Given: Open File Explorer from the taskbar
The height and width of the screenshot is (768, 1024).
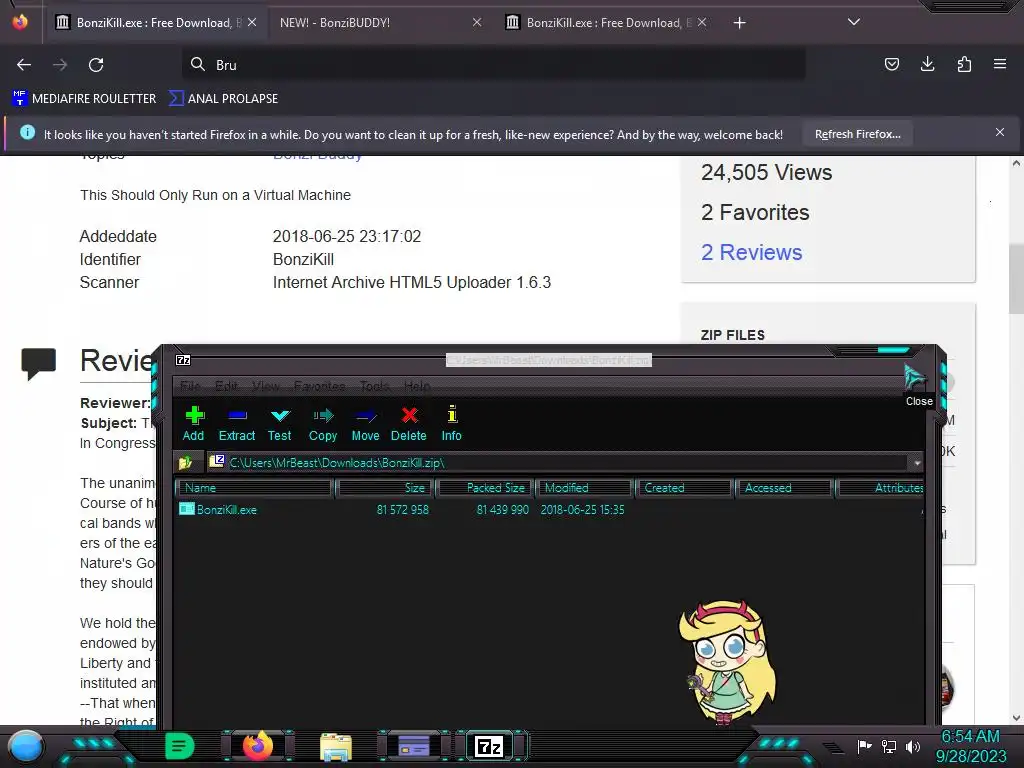Looking at the screenshot, I should pyautogui.click(x=336, y=747).
